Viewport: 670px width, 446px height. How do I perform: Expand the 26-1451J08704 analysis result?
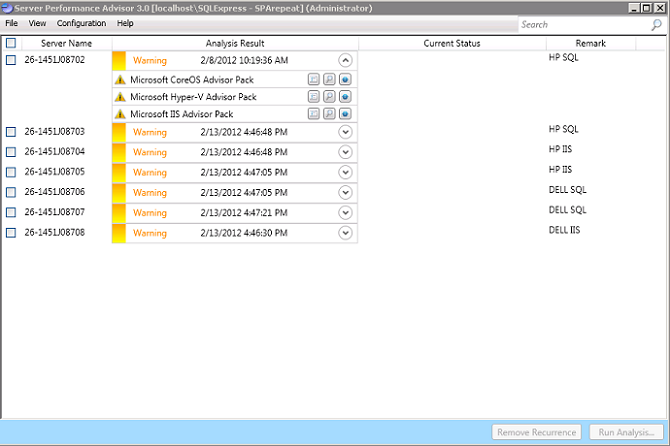345,152
